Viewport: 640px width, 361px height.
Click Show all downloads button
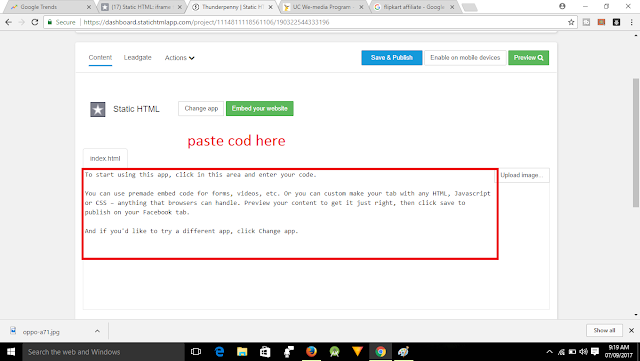pyautogui.click(x=604, y=330)
